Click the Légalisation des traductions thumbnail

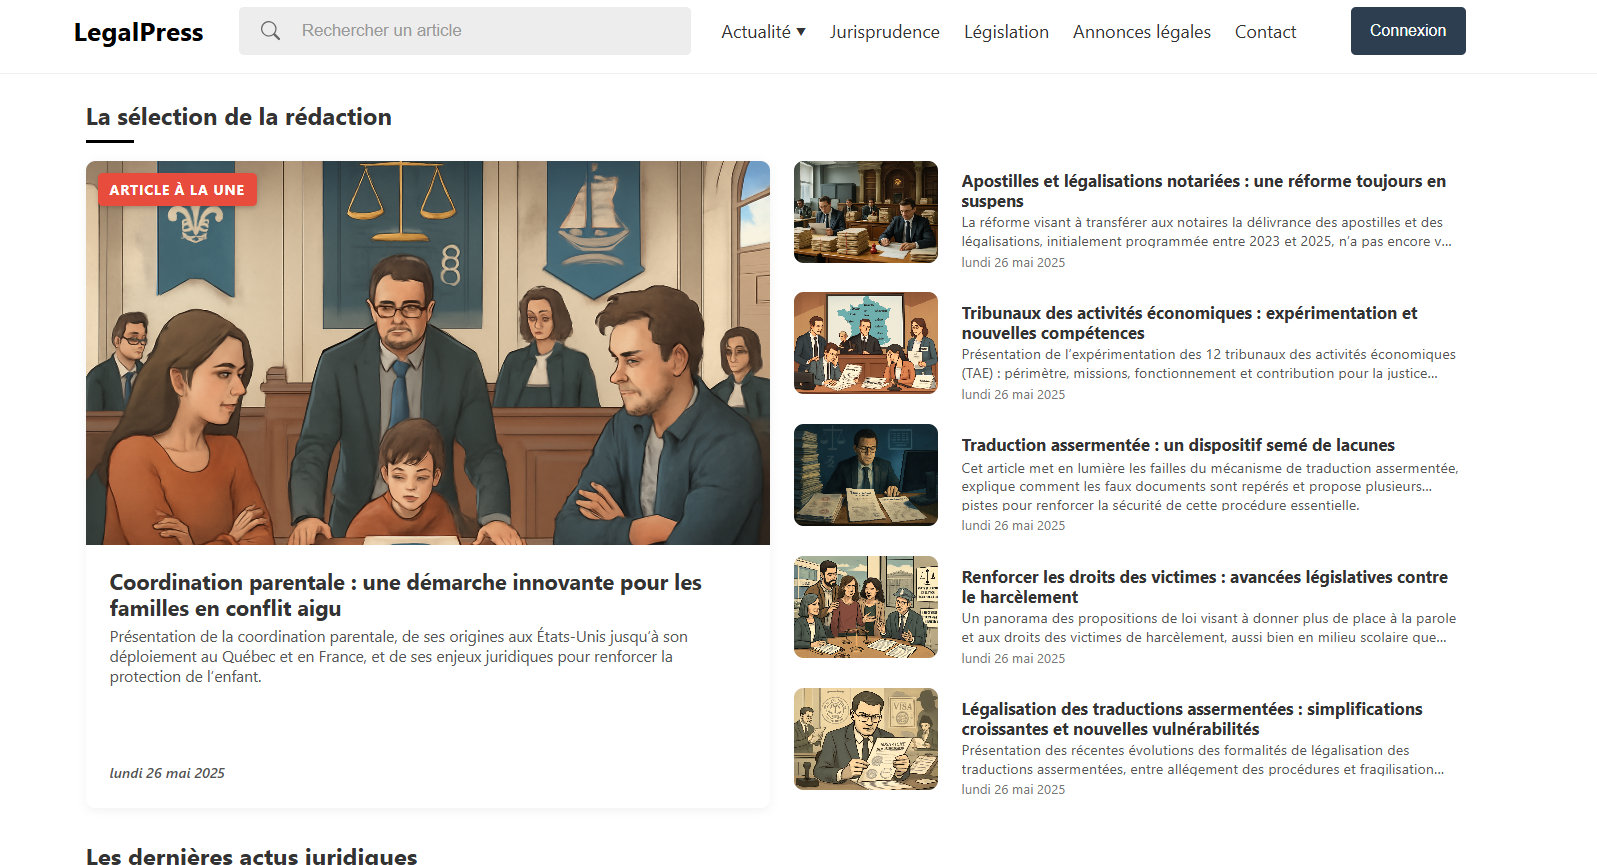pos(866,739)
